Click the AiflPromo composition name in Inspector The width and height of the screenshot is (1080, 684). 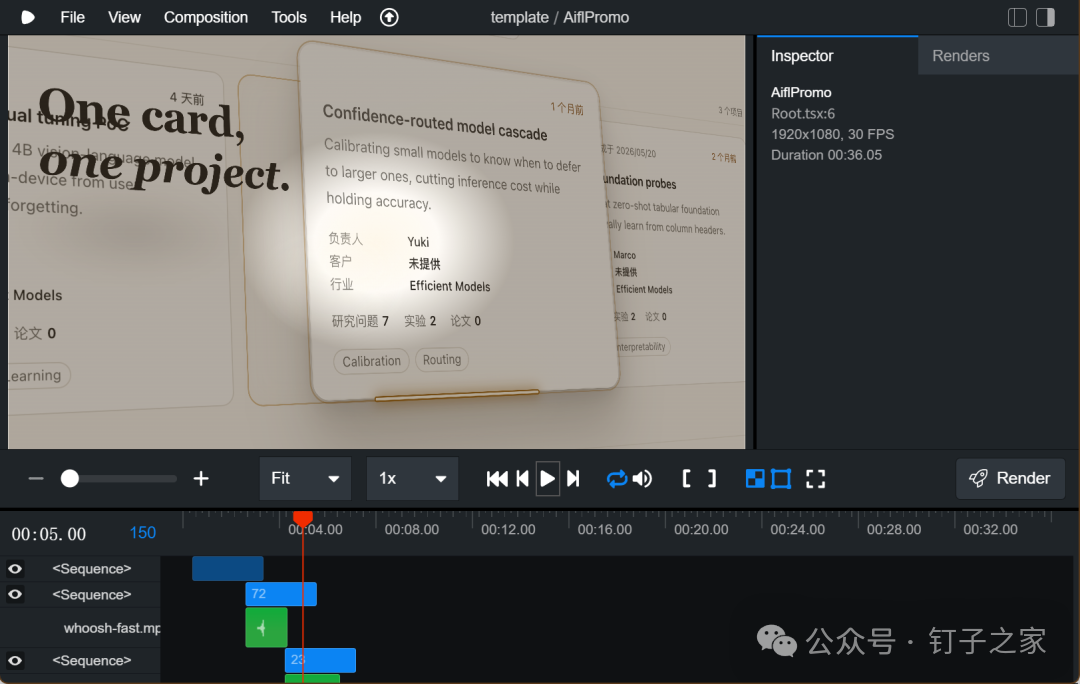[801, 92]
